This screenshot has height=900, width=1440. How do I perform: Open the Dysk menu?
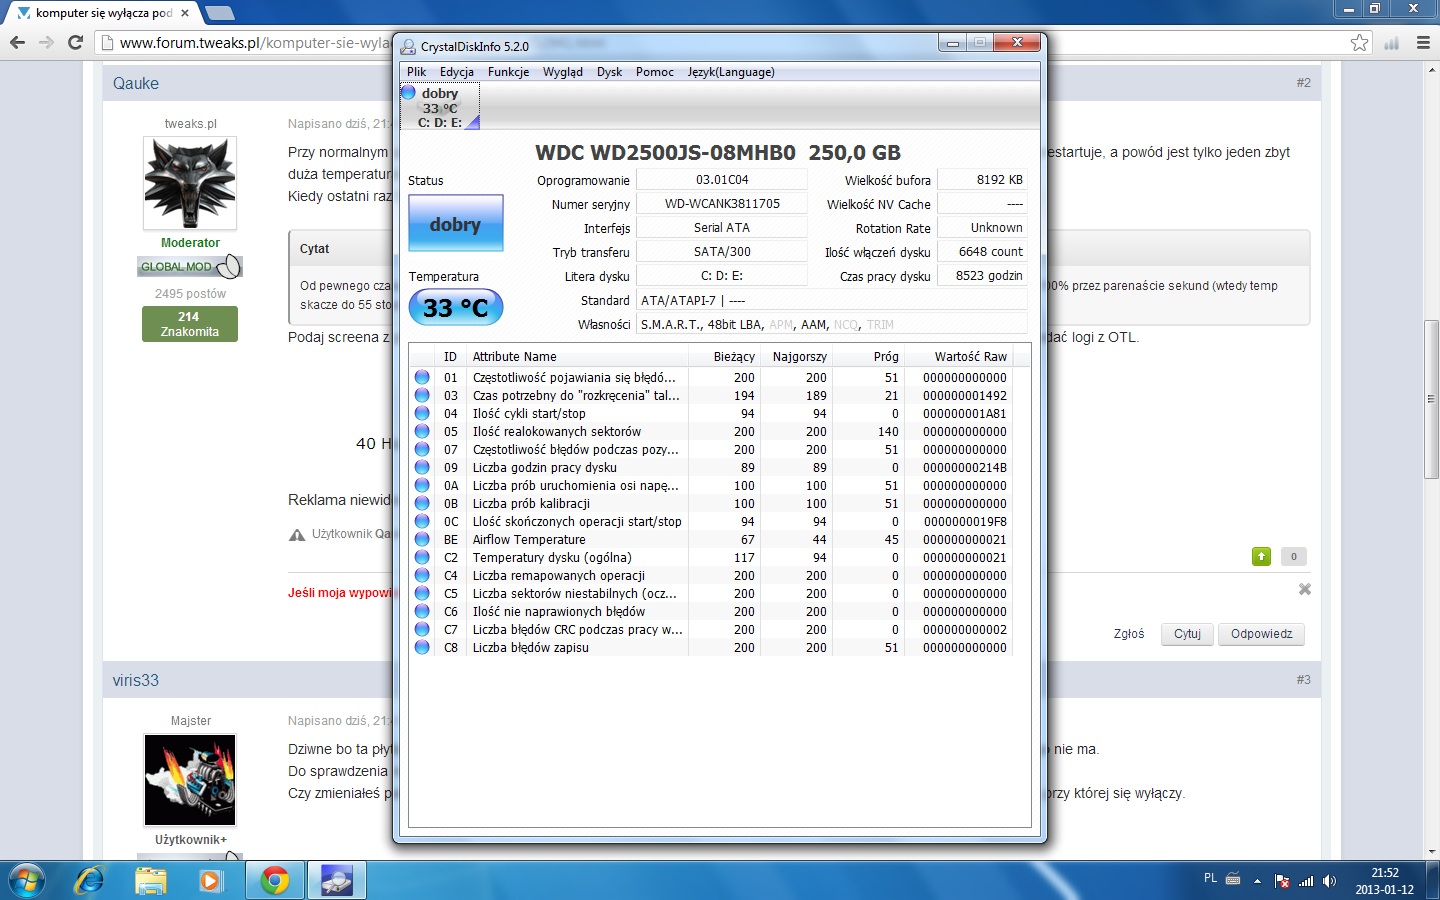click(x=610, y=72)
